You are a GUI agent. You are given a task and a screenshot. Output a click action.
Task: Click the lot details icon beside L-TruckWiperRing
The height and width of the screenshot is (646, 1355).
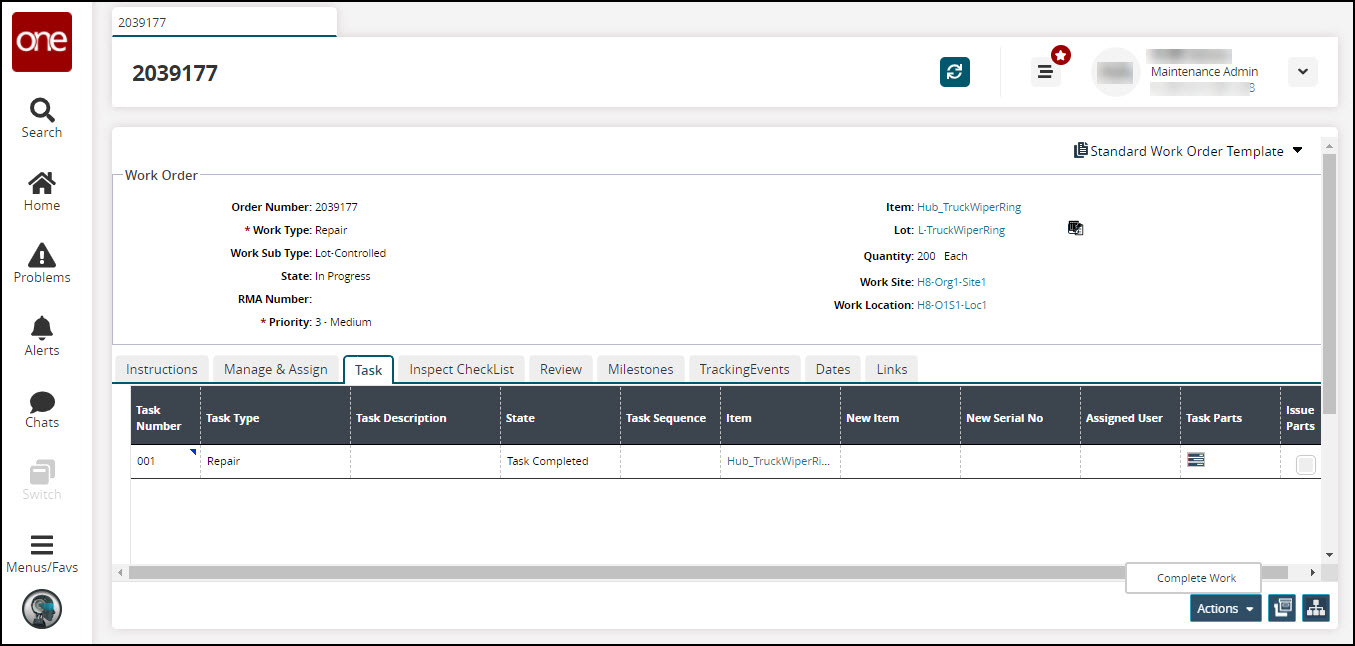coord(1075,229)
